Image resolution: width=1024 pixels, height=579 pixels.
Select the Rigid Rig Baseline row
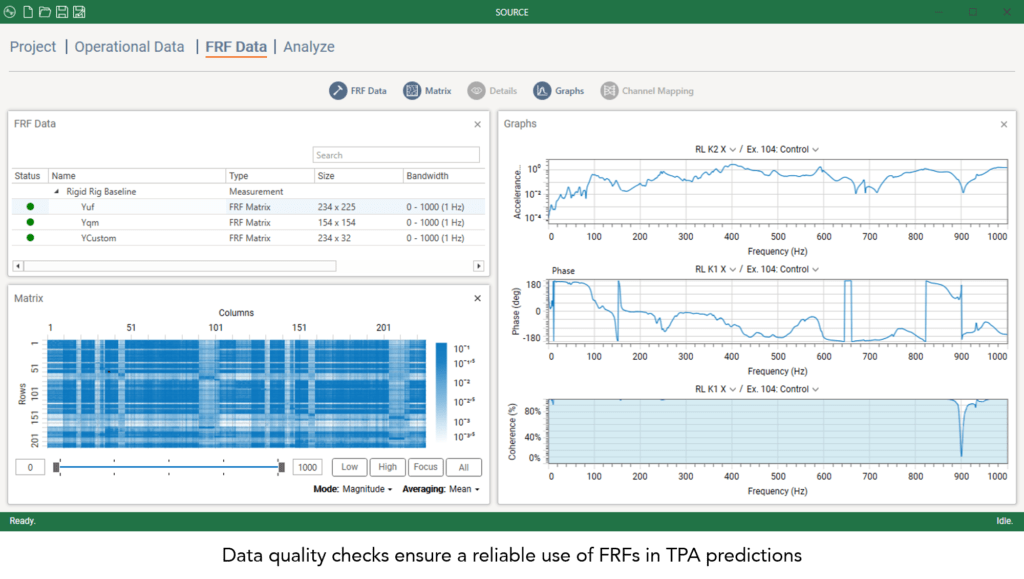click(248, 191)
